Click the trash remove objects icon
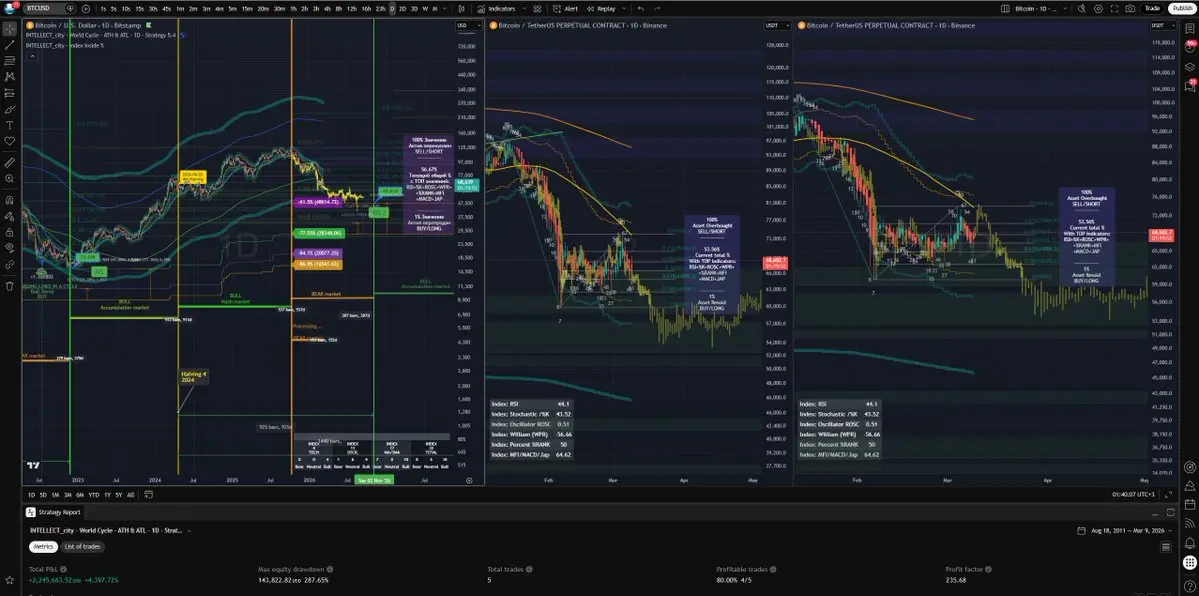Image resolution: width=1199 pixels, height=596 pixels. (x=9, y=285)
